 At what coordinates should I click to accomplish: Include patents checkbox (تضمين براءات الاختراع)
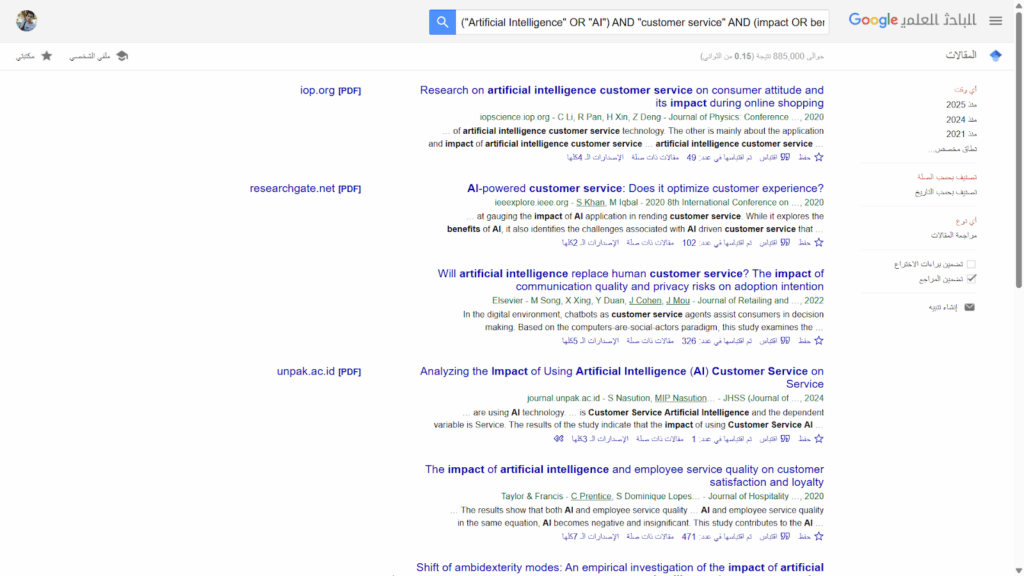click(x=971, y=264)
